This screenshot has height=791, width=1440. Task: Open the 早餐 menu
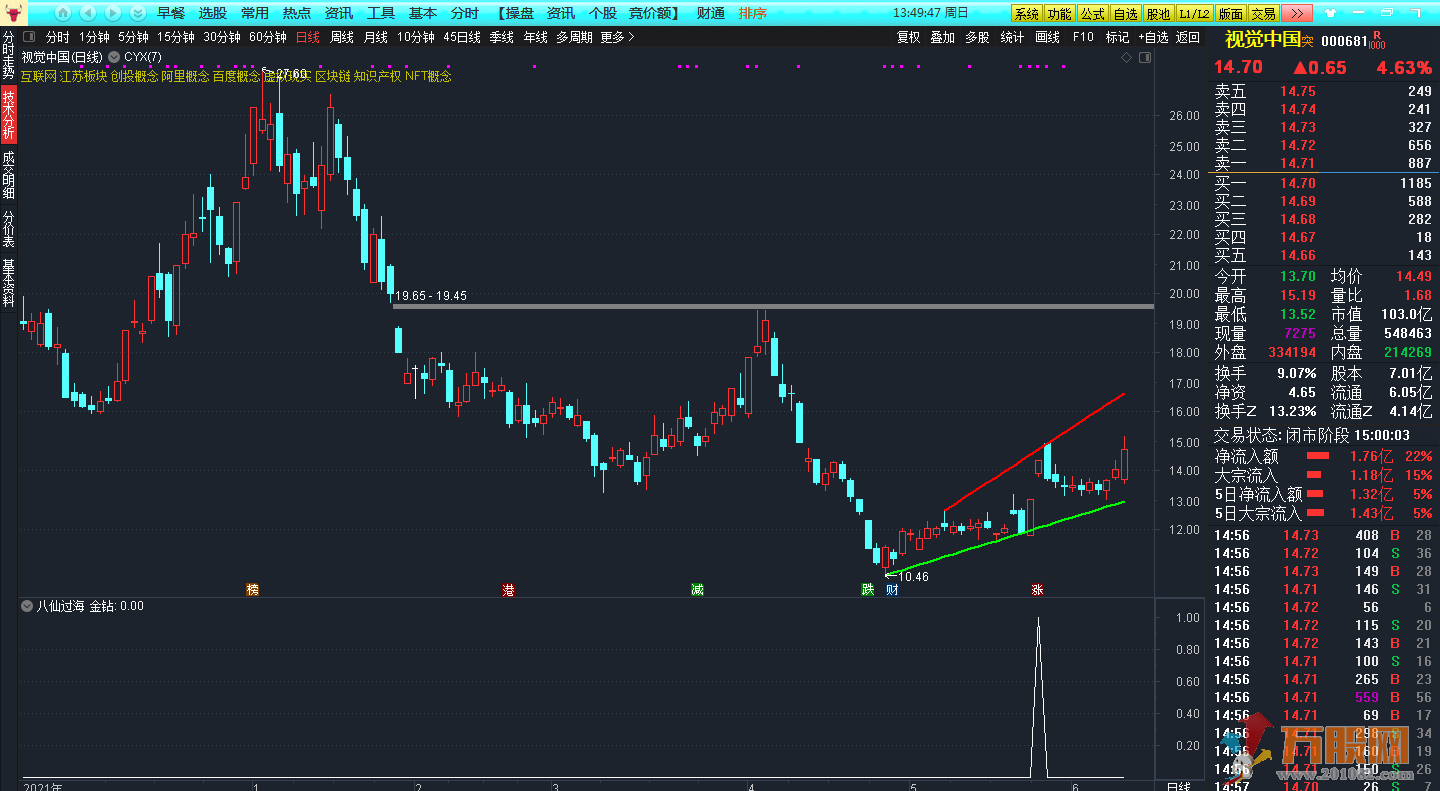pyautogui.click(x=171, y=13)
